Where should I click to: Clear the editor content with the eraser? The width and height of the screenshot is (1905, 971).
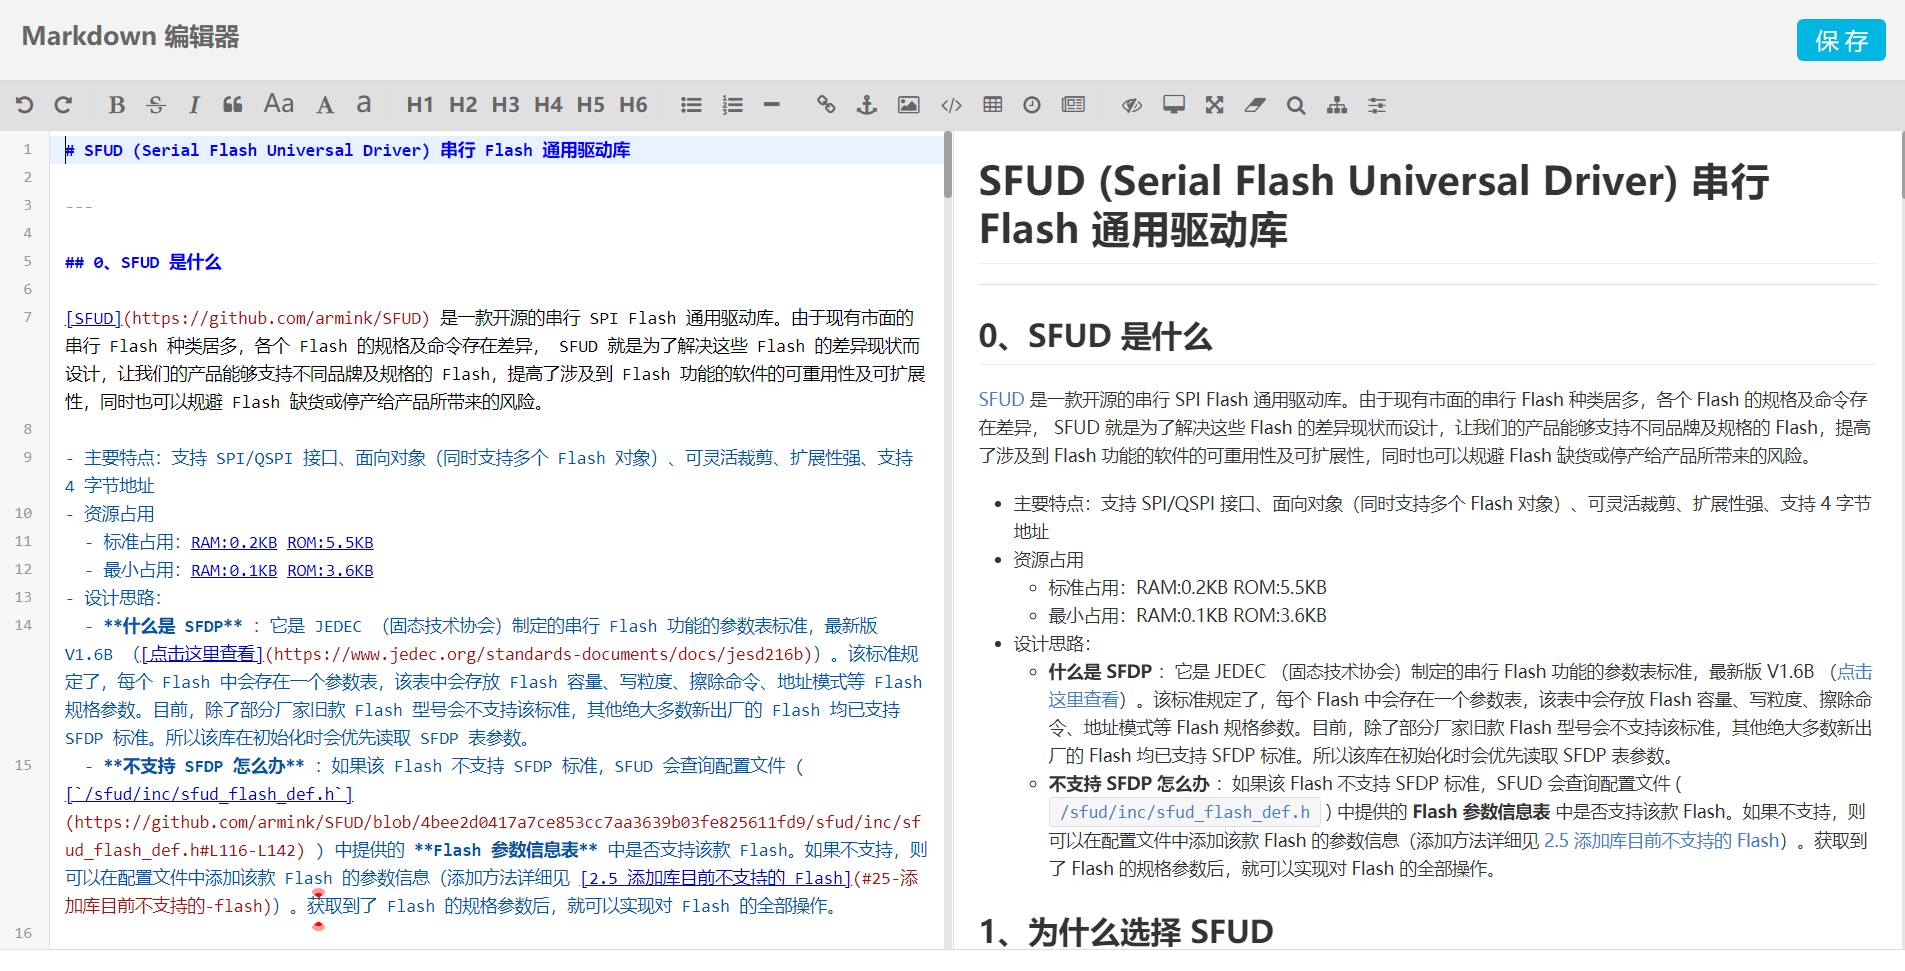coord(1254,104)
